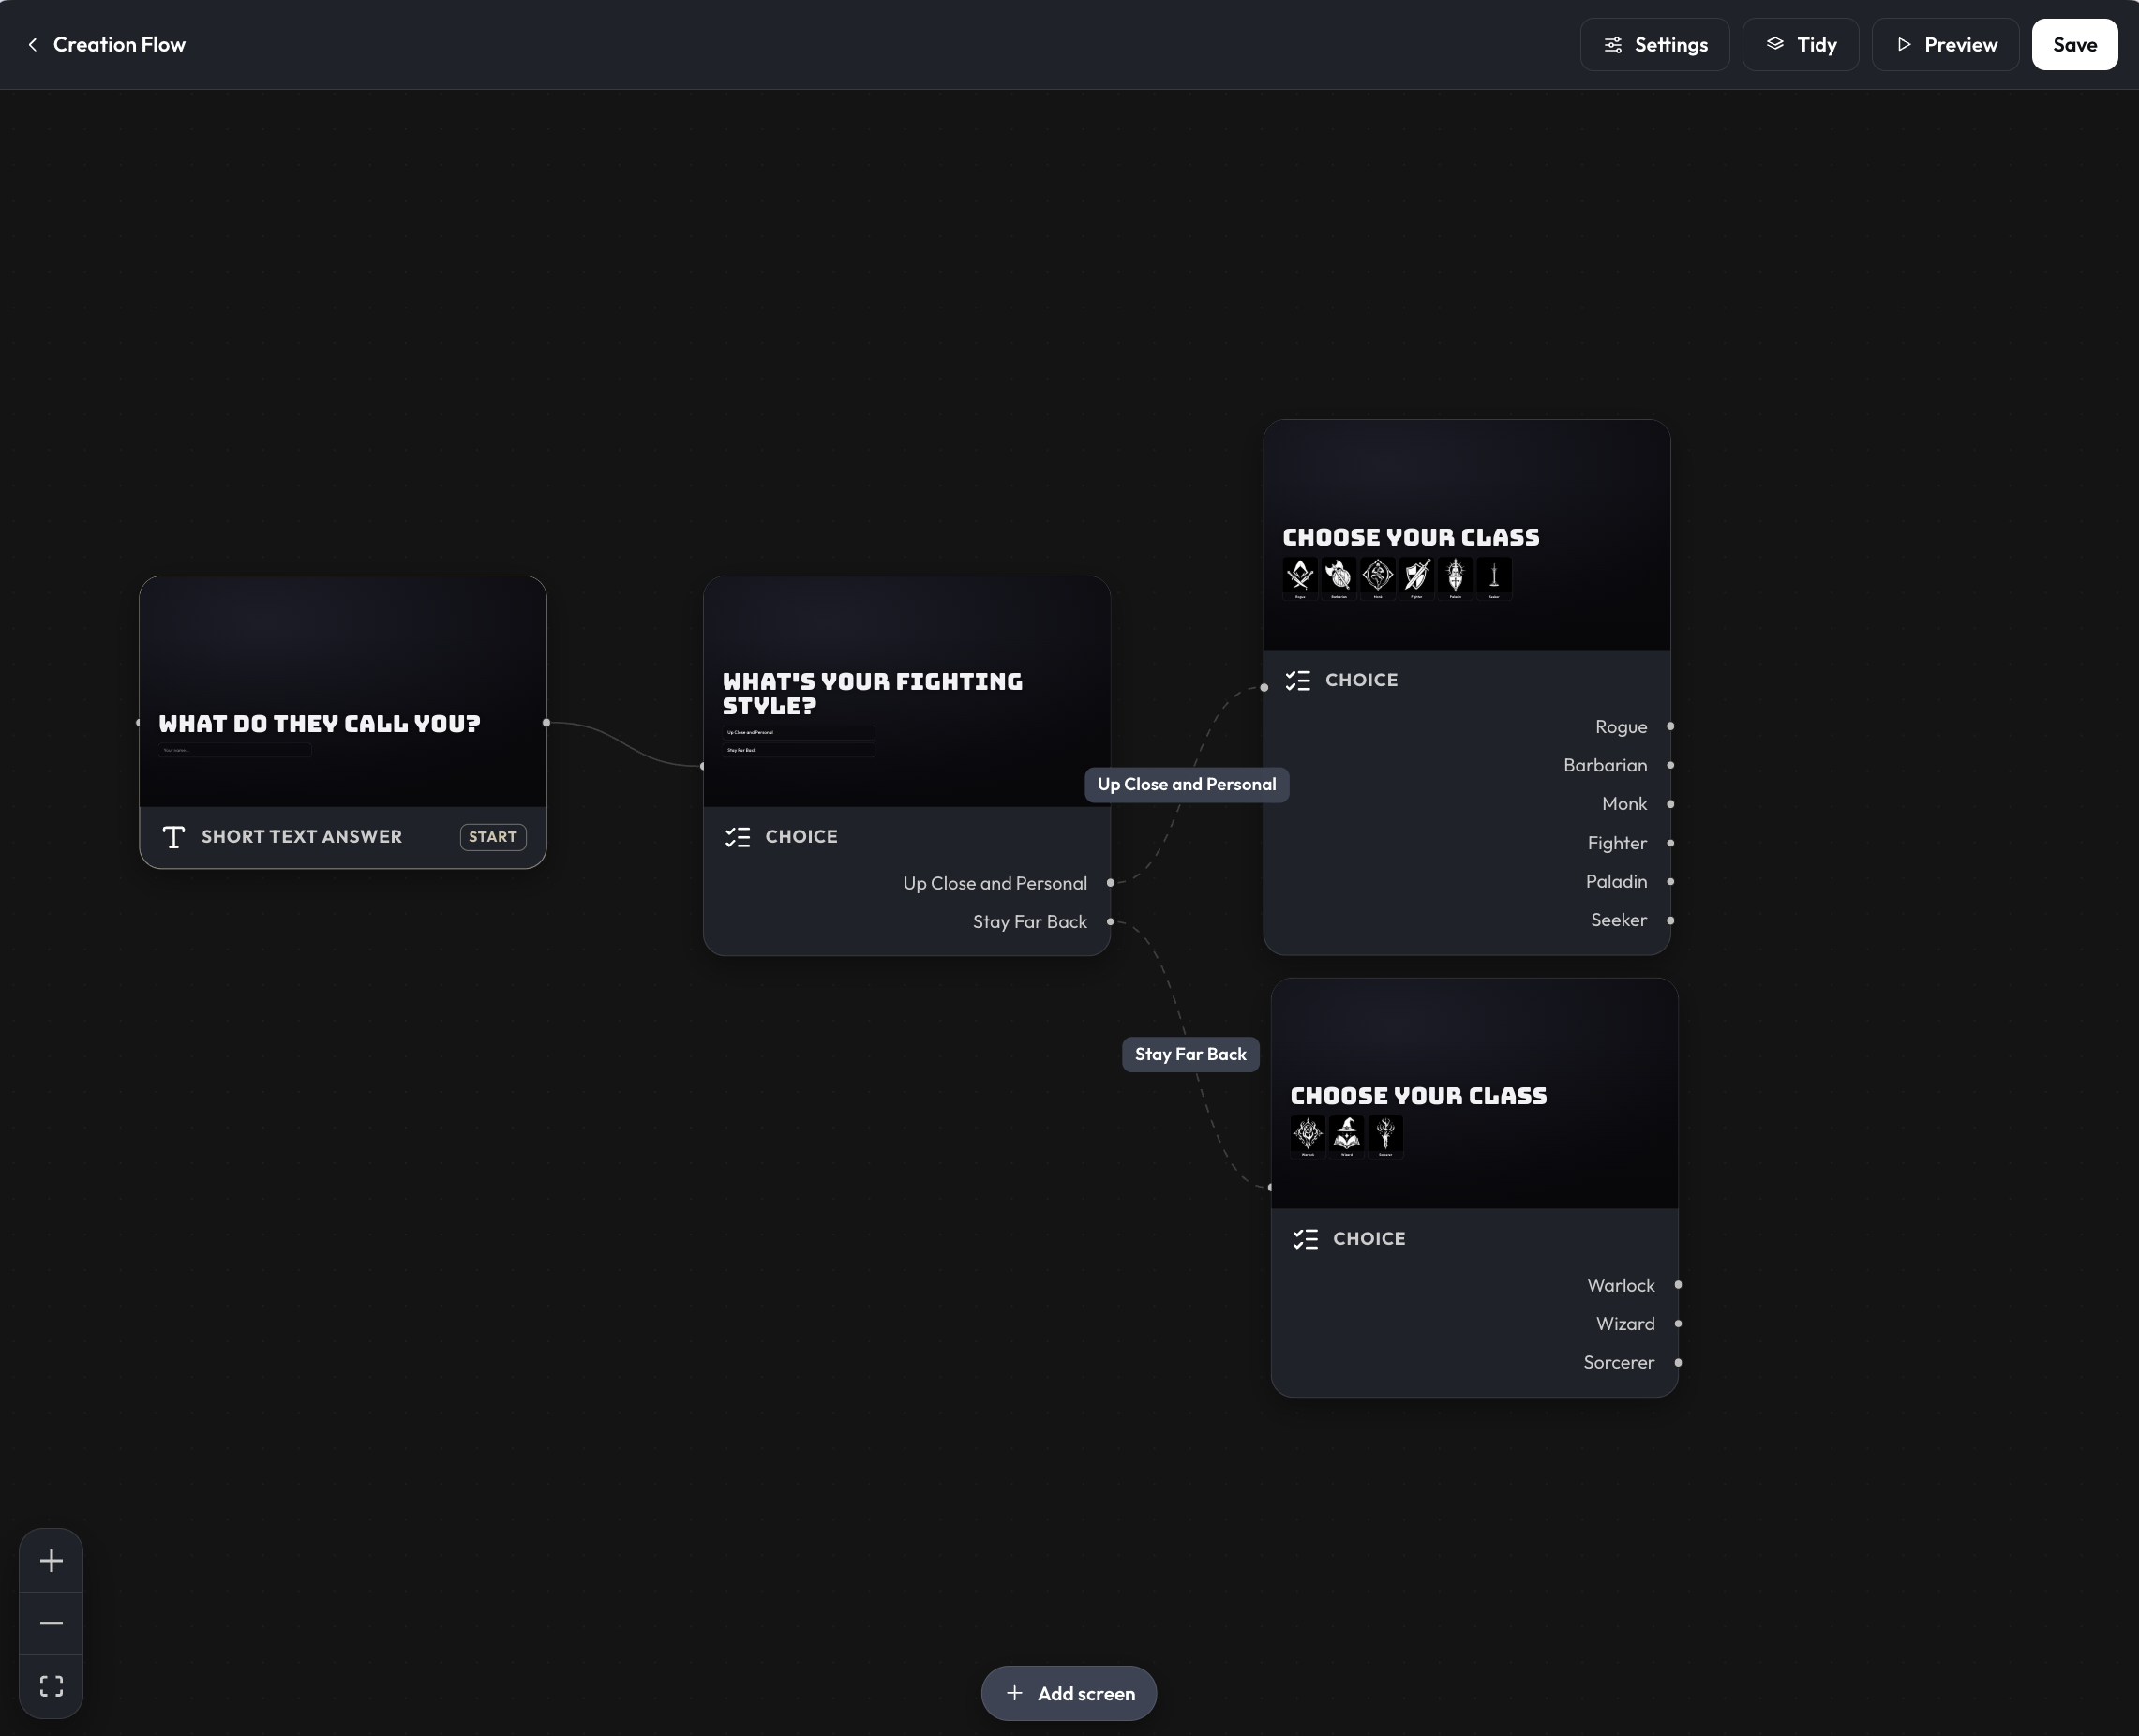Click the 'Creation Flow' title text
Screen dimensions: 2139x1736
point(119,45)
